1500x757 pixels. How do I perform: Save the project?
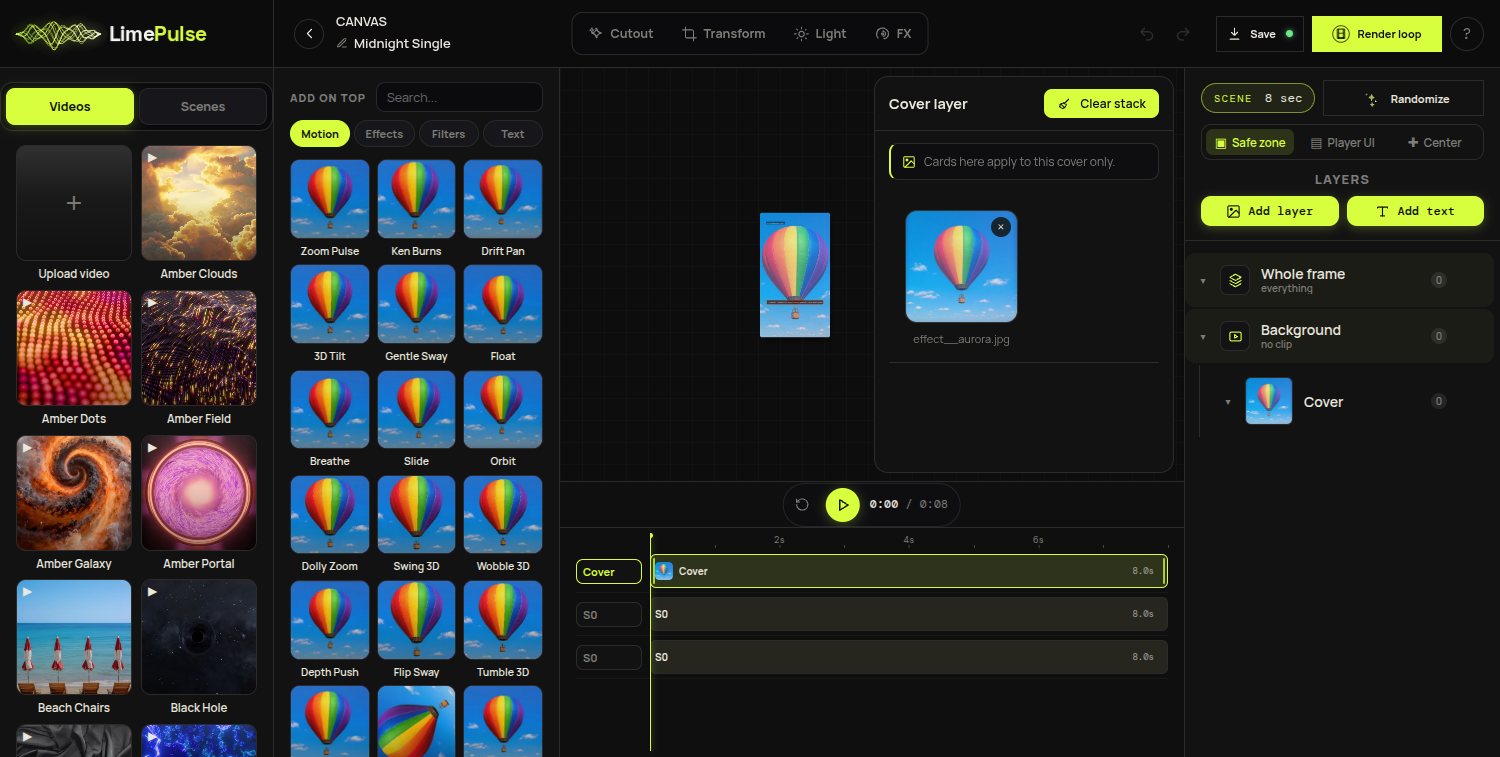pos(1260,34)
